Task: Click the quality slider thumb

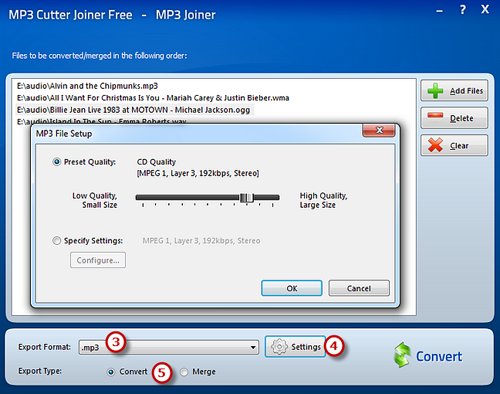Action: coord(247,198)
